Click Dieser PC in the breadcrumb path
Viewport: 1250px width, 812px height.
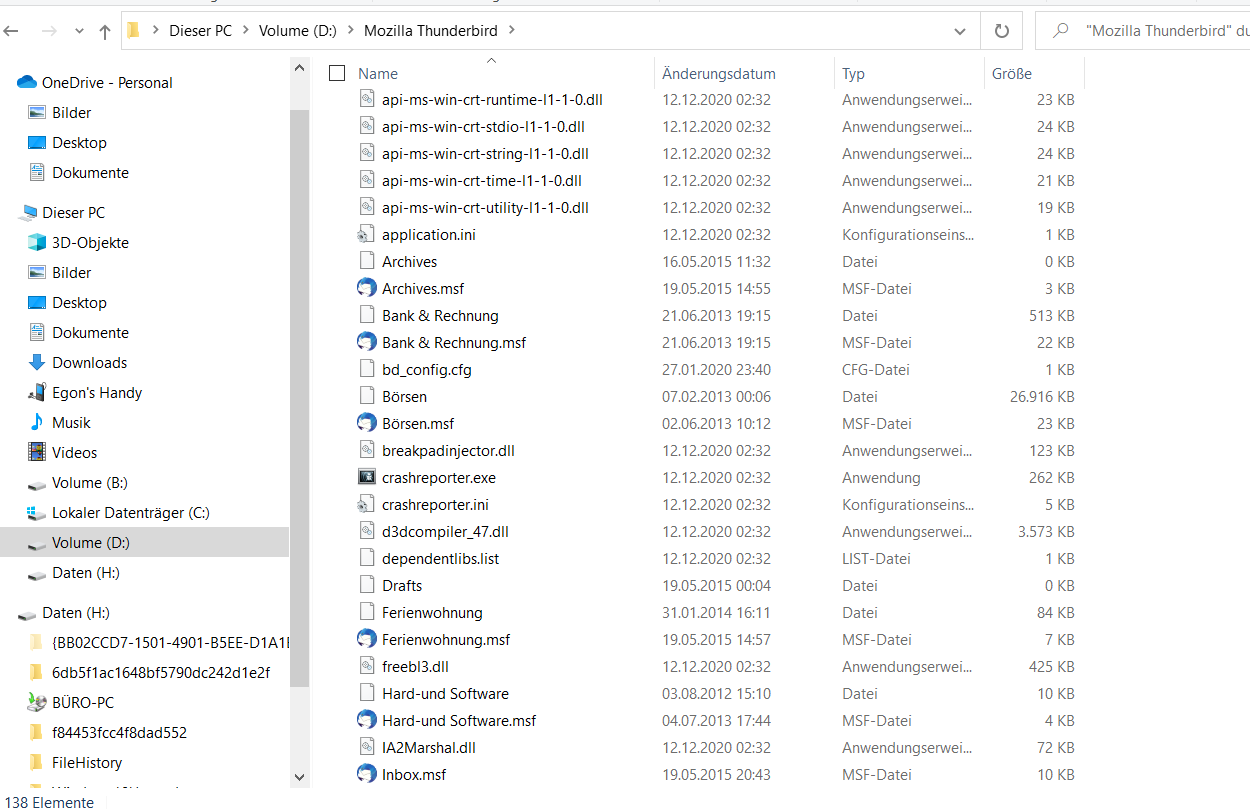tap(200, 31)
